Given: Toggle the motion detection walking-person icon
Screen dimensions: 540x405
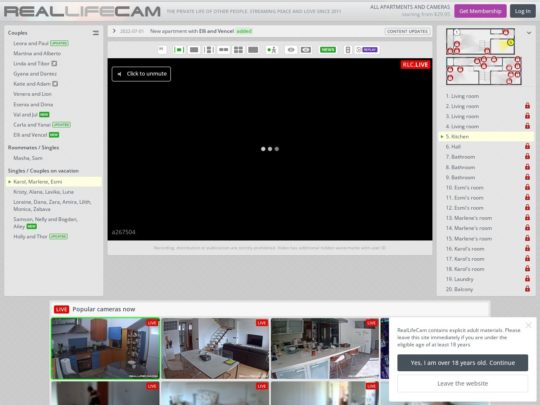Looking at the screenshot, I should 272,50.
